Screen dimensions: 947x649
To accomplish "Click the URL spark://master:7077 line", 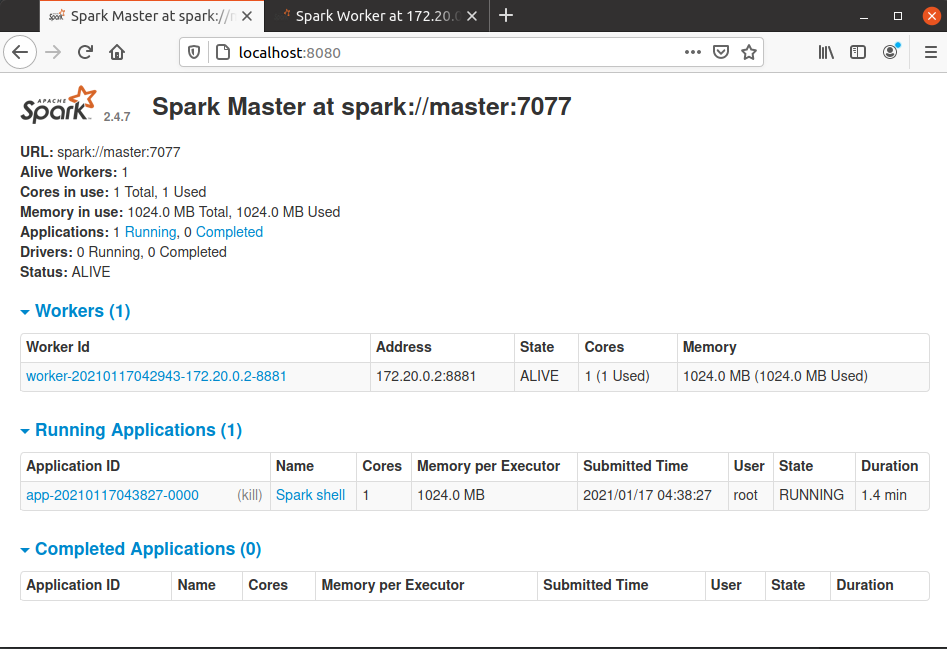I will click(100, 152).
